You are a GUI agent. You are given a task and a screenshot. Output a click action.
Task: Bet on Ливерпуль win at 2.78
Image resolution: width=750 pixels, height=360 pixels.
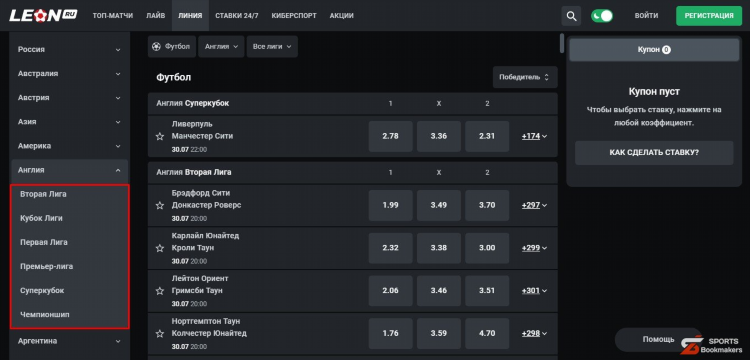point(390,136)
